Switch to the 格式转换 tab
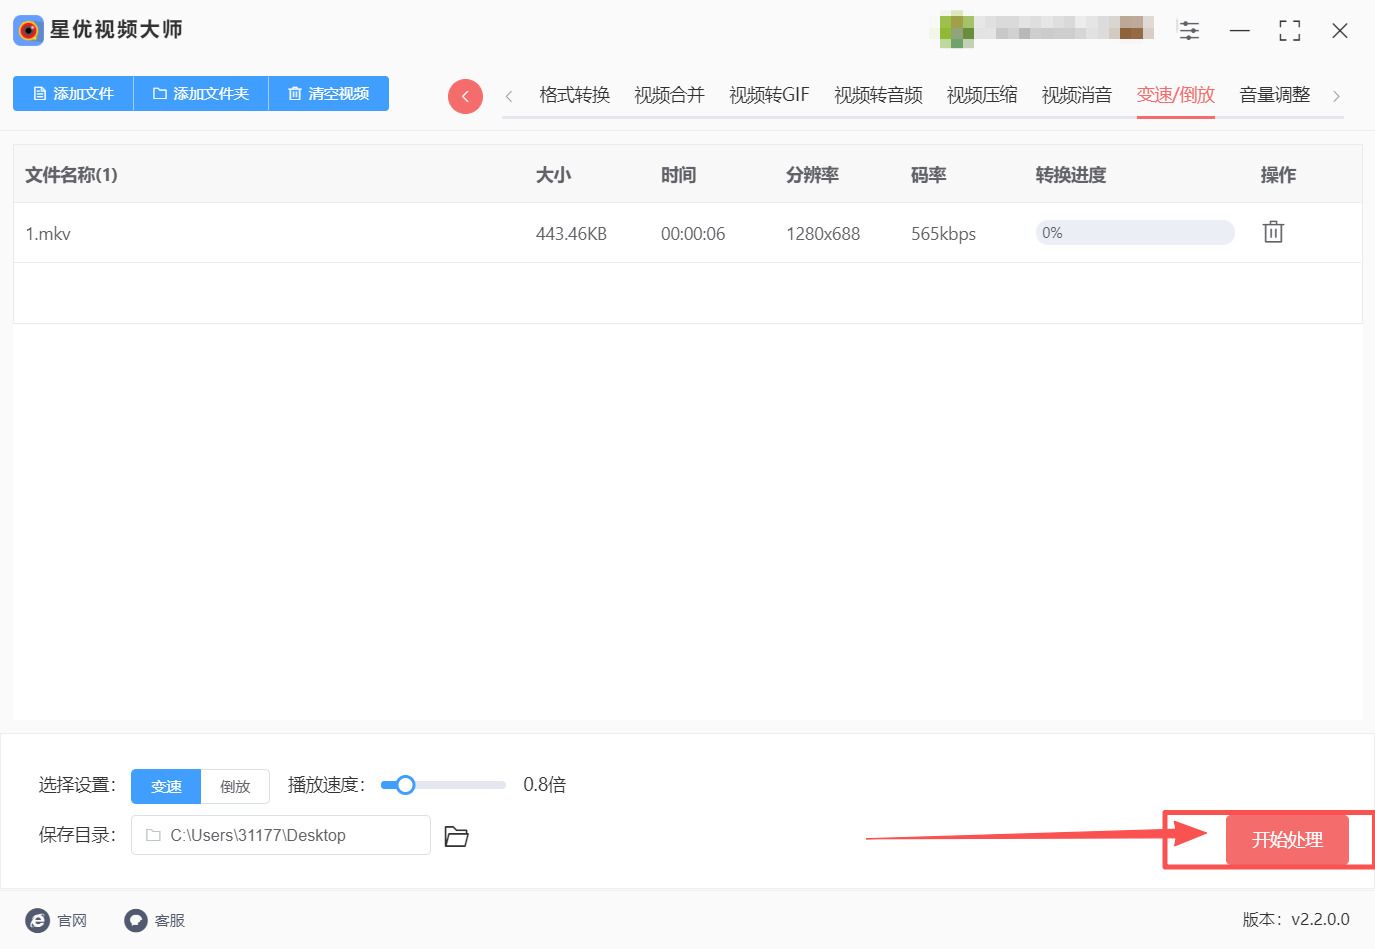The width and height of the screenshot is (1375, 950). [x=574, y=95]
